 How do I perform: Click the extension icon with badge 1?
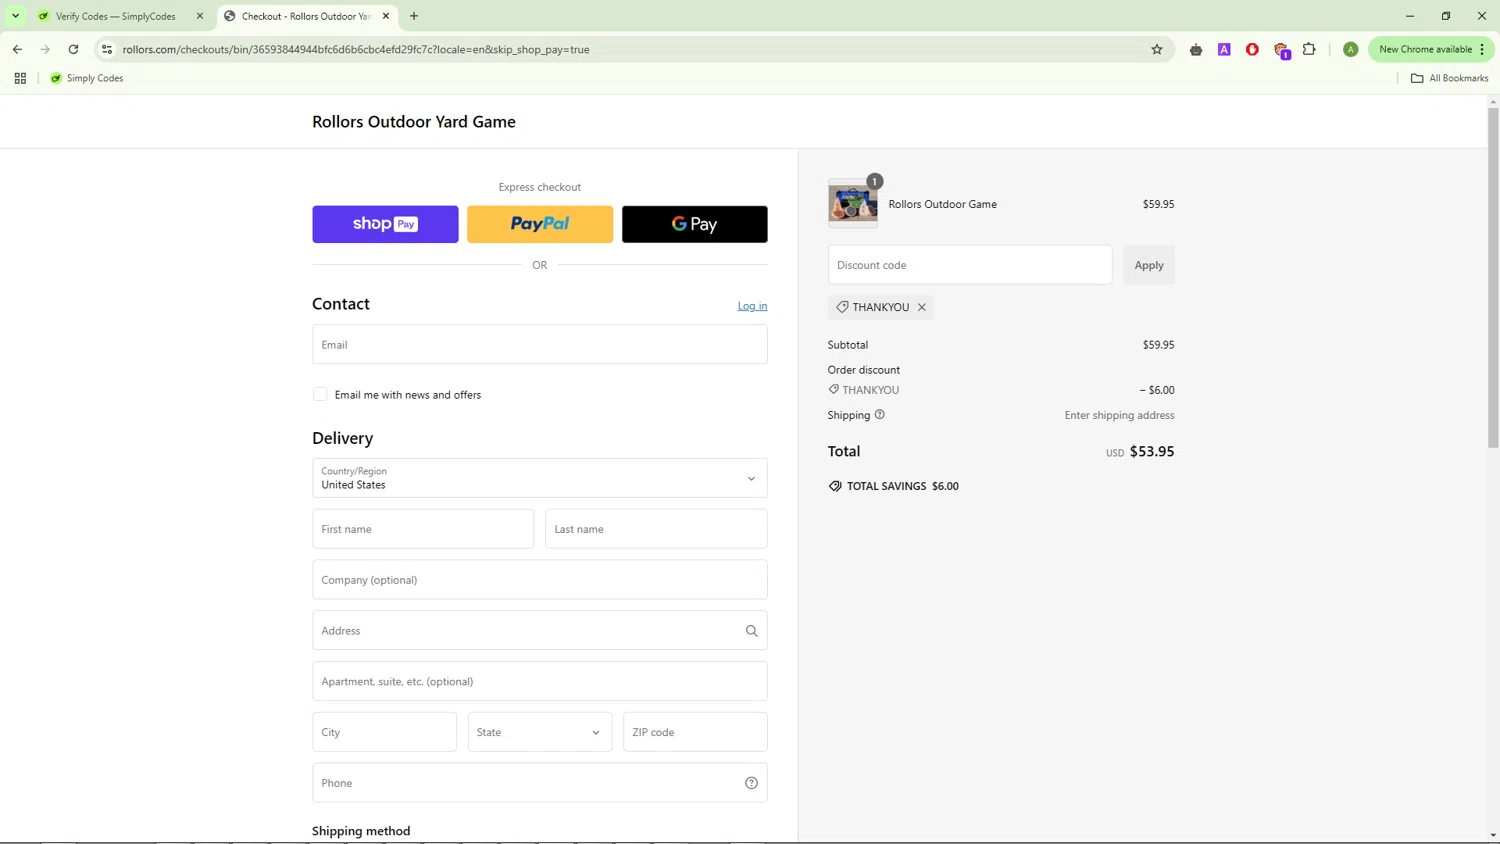[1281, 50]
